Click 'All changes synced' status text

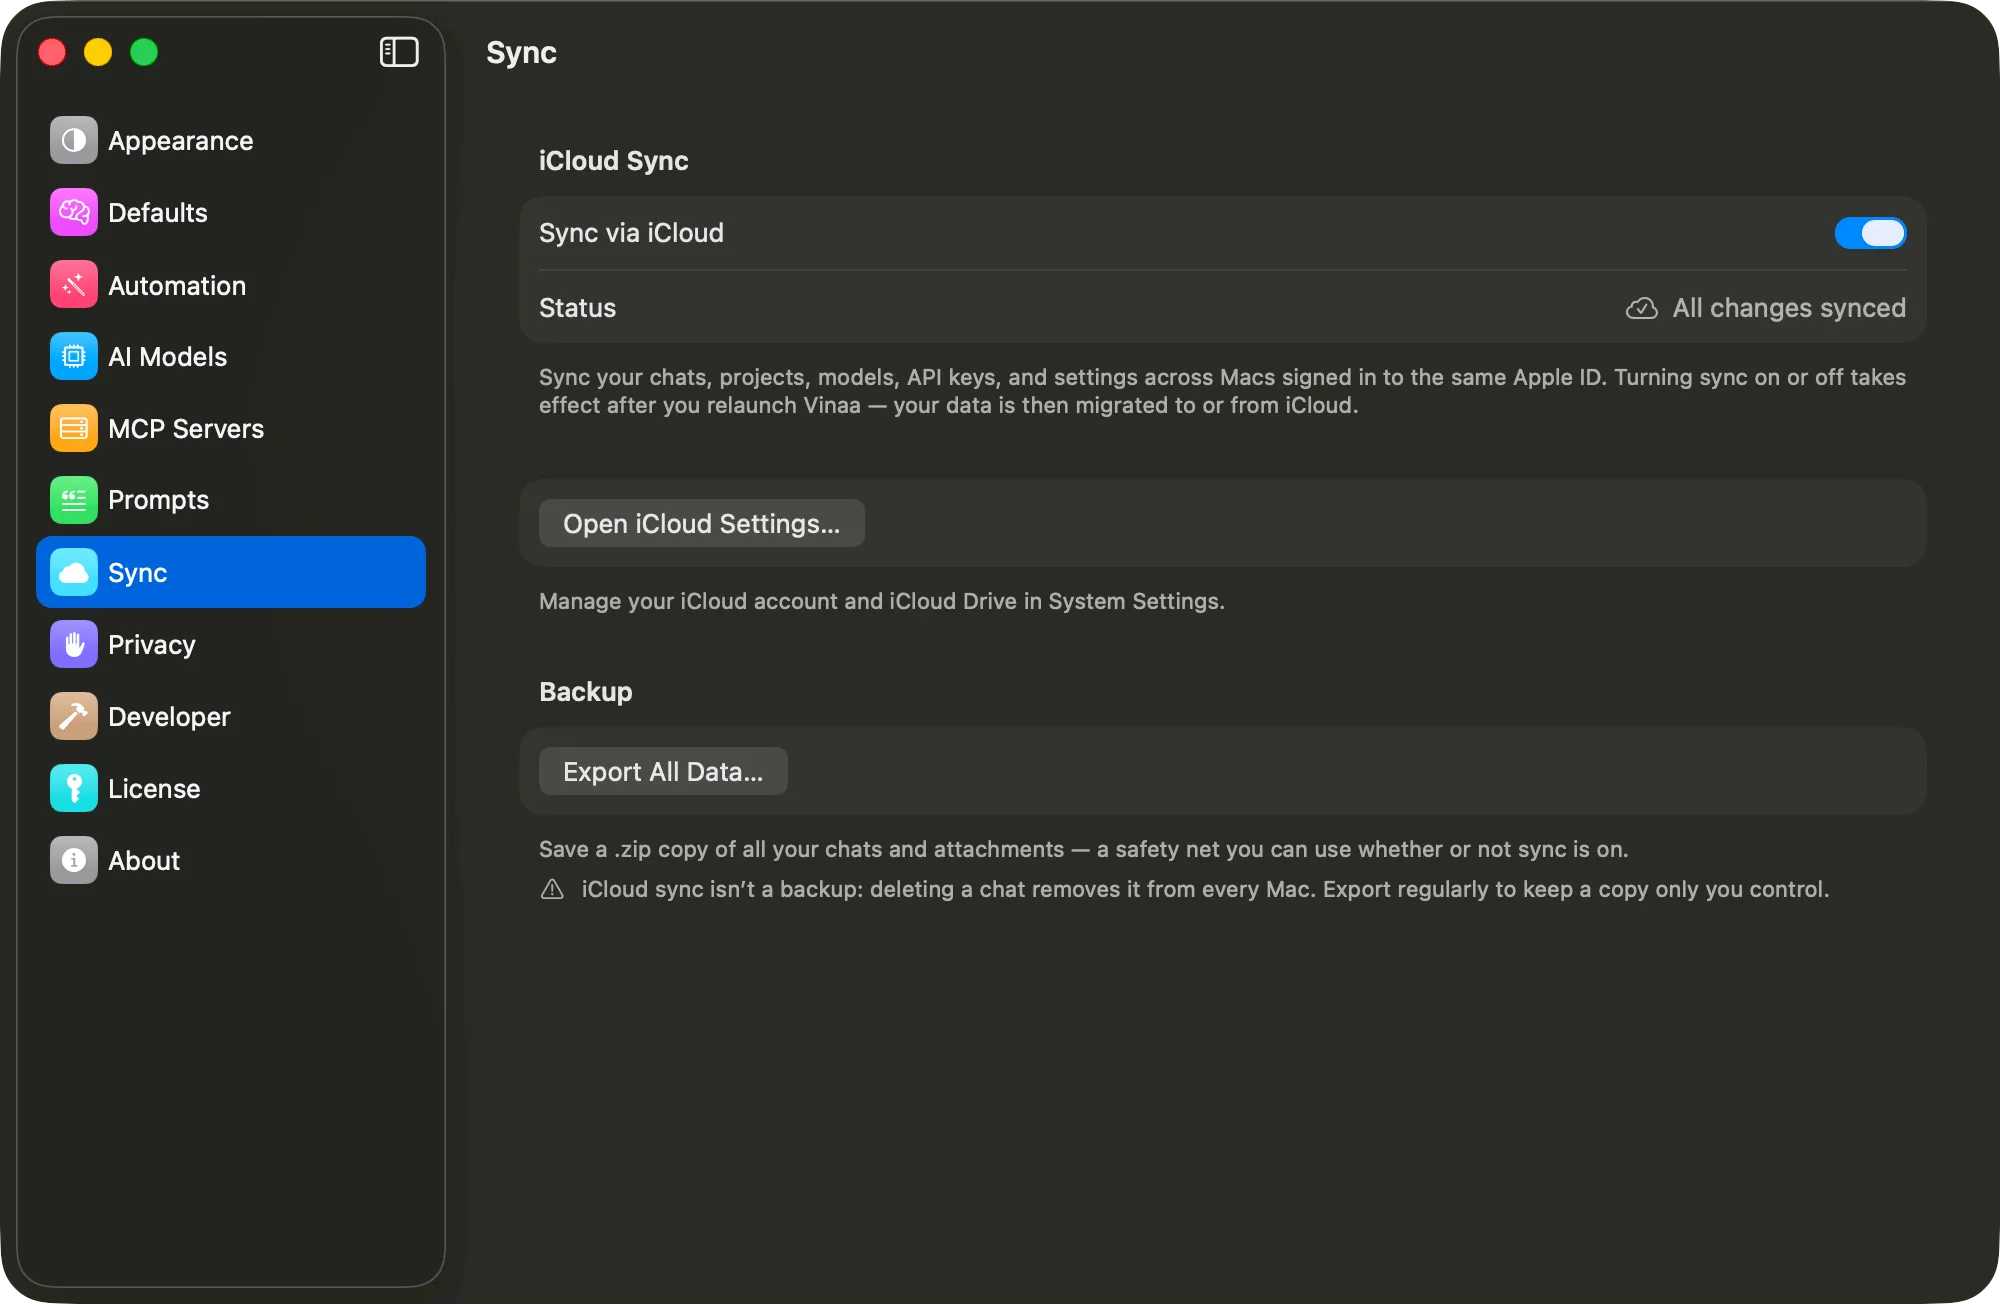[1789, 308]
